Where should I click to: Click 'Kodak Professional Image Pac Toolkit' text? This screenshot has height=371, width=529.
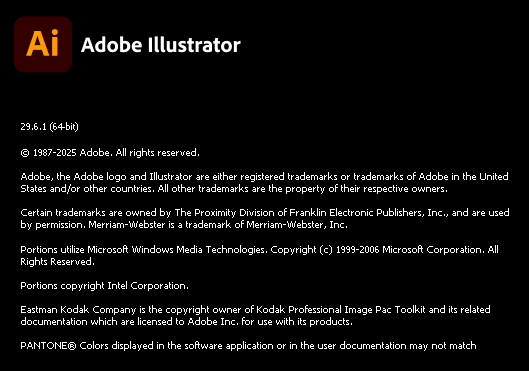point(341,310)
